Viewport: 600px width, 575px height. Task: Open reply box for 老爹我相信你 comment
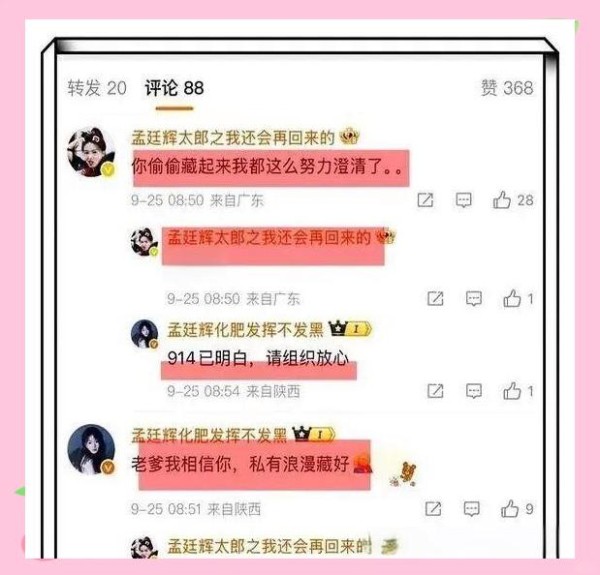pos(471,509)
